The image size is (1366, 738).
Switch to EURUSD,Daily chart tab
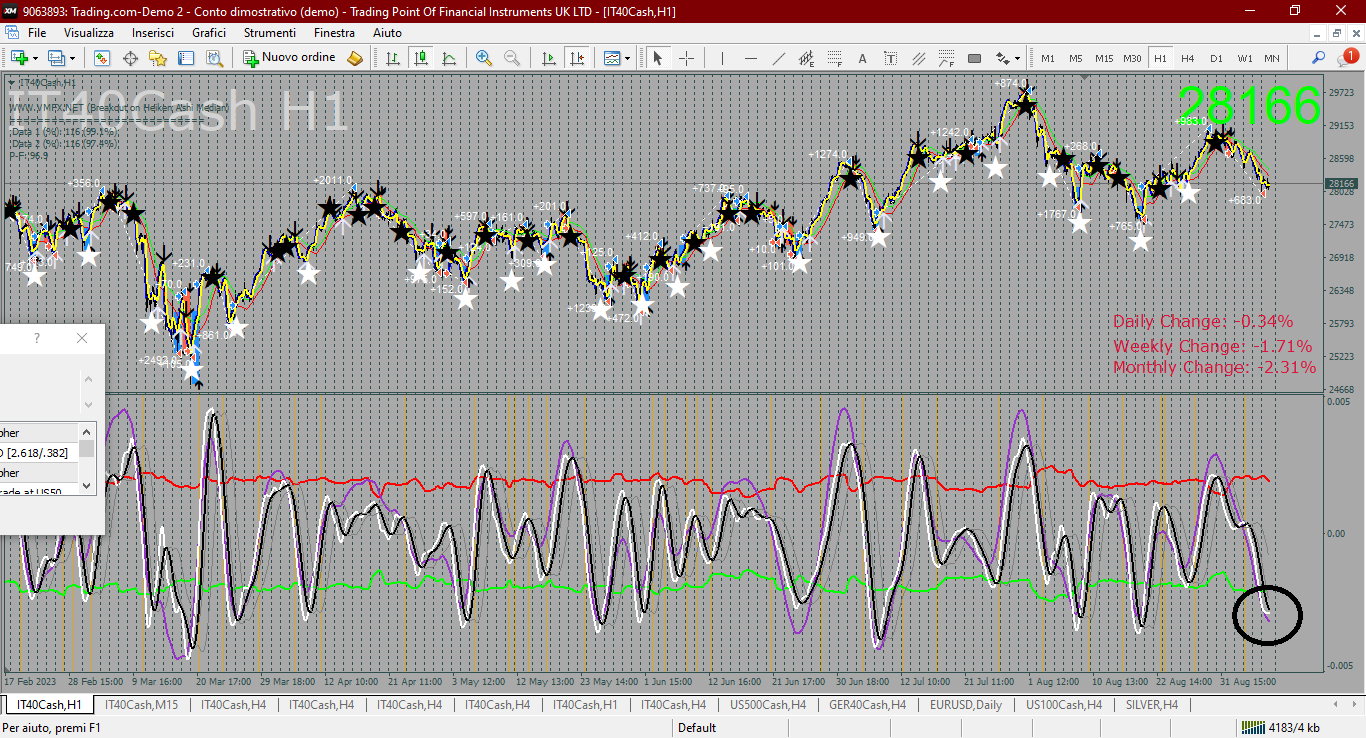(965, 705)
